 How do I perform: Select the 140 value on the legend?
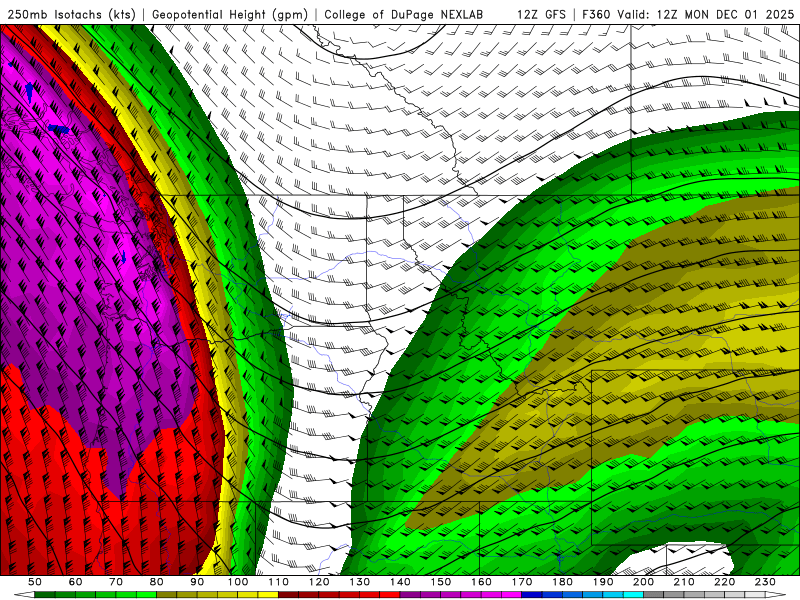400,582
